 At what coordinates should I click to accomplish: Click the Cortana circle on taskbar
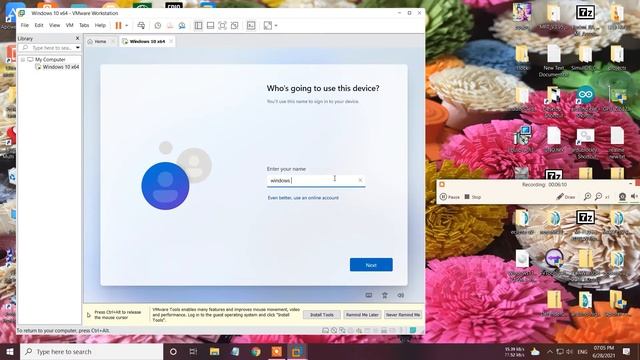[x=173, y=351]
